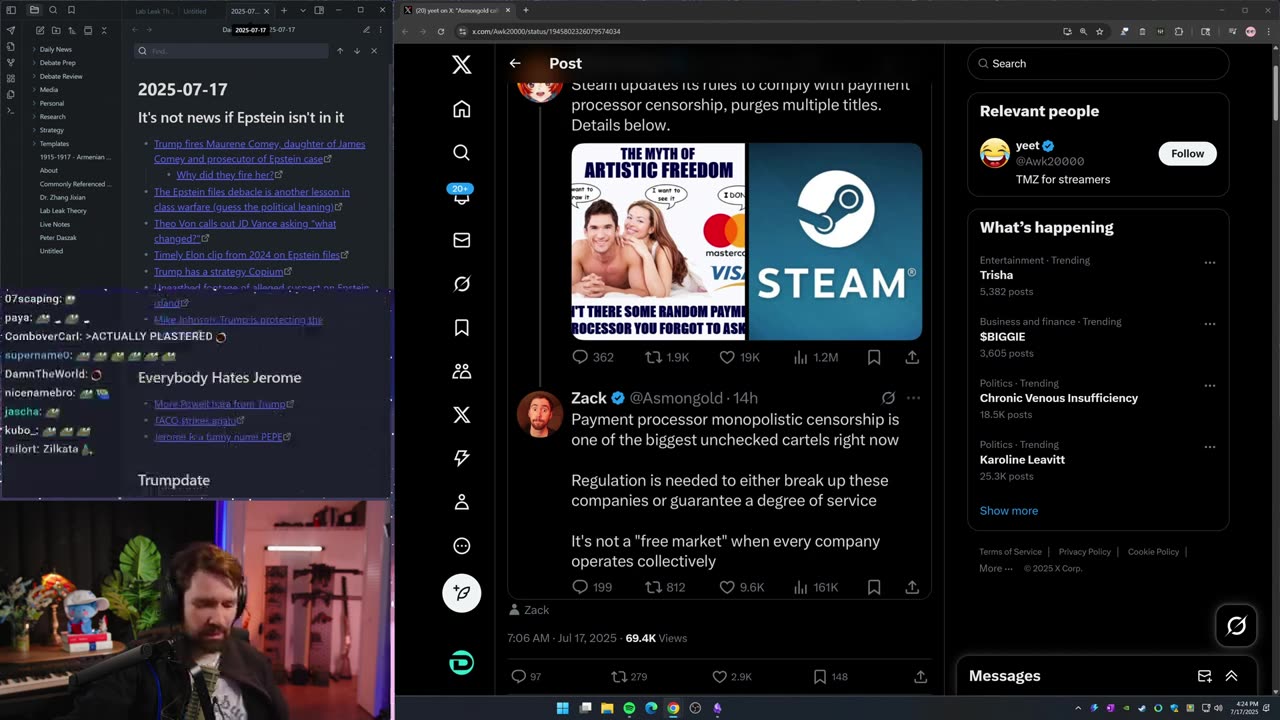Open X Notifications bell with 20+ badge
This screenshot has width=1280, height=720.
click(x=461, y=195)
